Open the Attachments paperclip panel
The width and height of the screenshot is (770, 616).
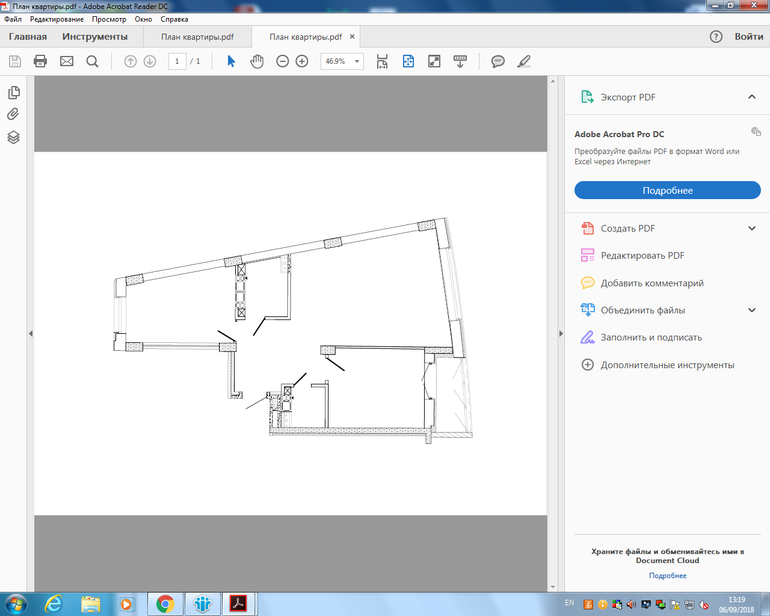point(14,114)
